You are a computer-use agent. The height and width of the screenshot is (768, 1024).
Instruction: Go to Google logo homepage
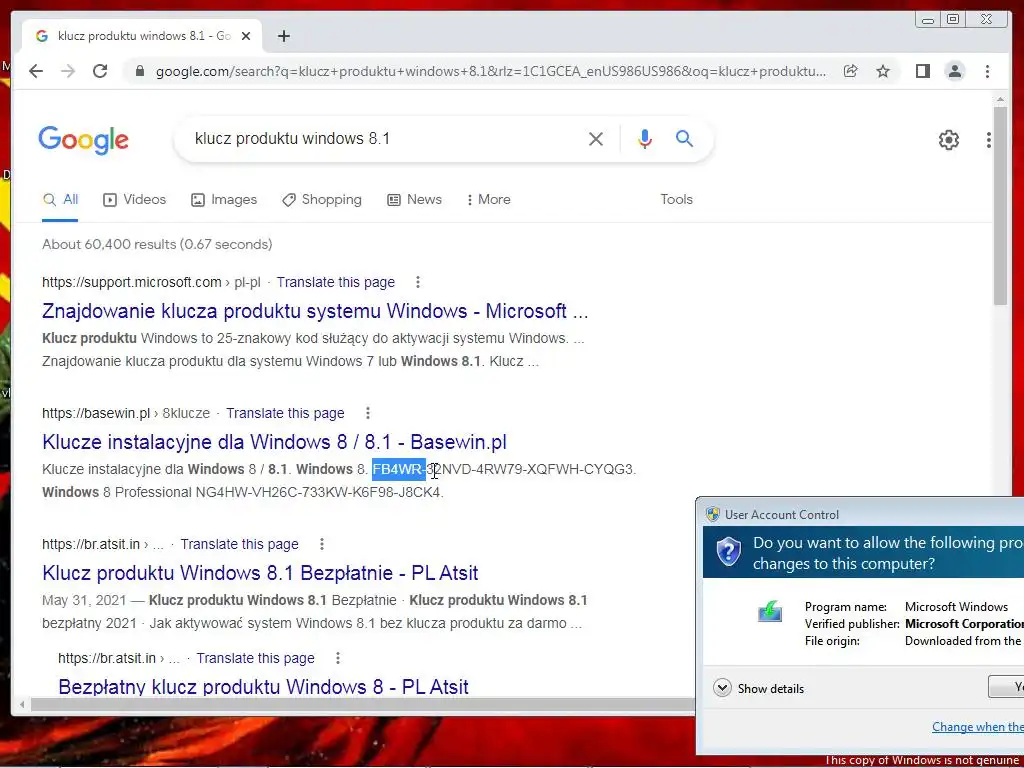(84, 140)
